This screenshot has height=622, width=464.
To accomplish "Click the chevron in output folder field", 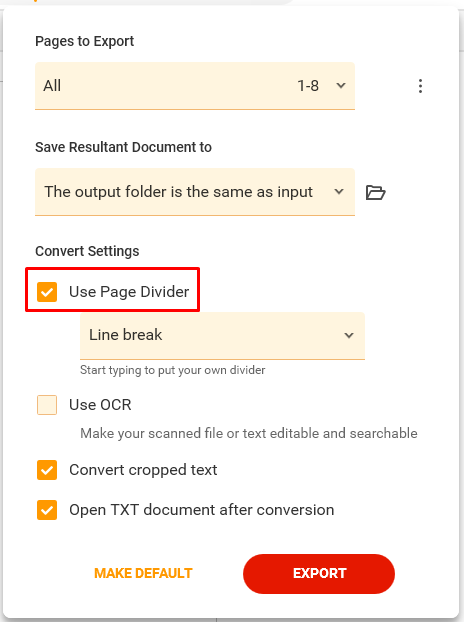I will [x=339, y=192].
